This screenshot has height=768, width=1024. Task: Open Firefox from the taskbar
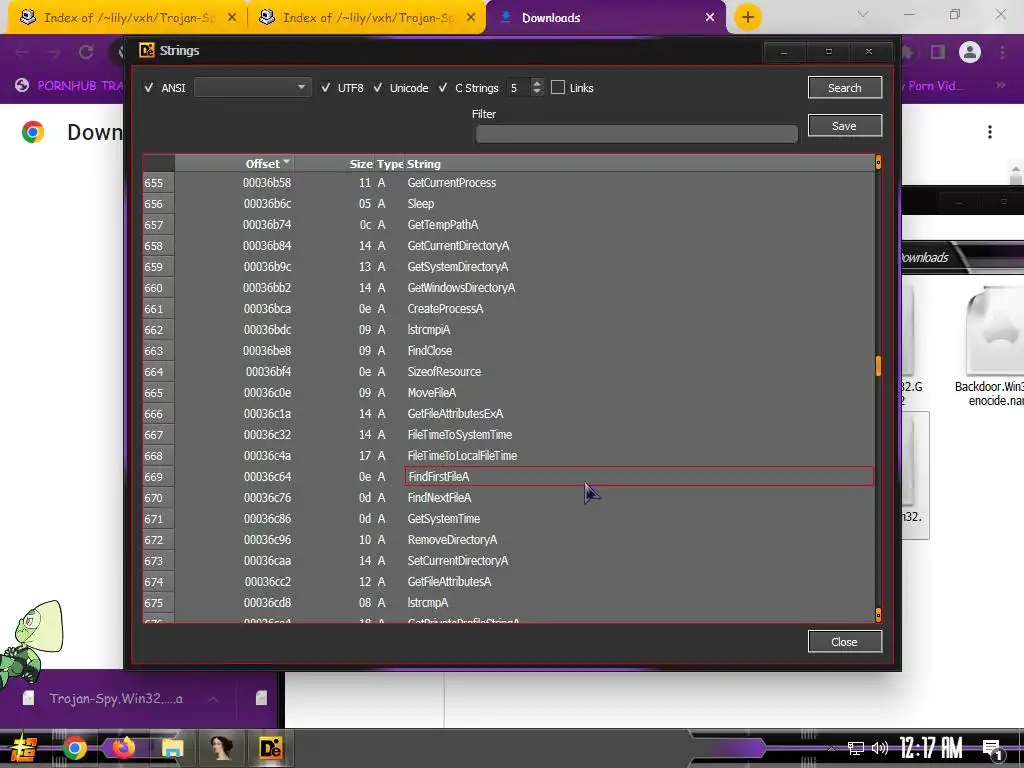[x=123, y=748]
